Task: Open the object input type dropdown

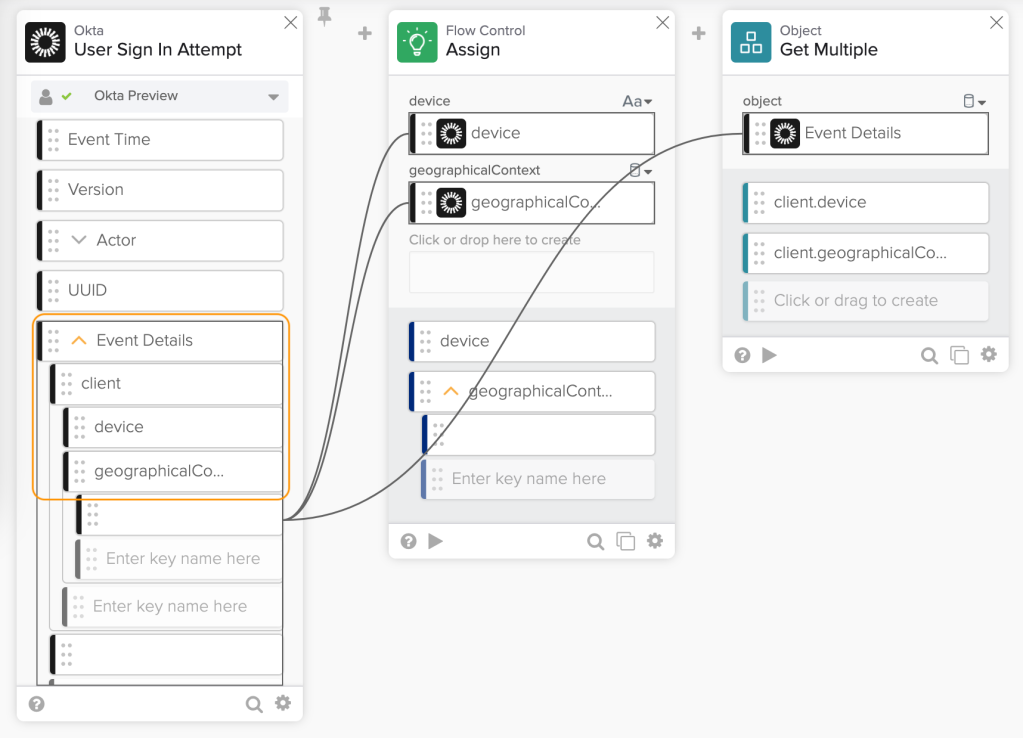Action: tap(973, 101)
